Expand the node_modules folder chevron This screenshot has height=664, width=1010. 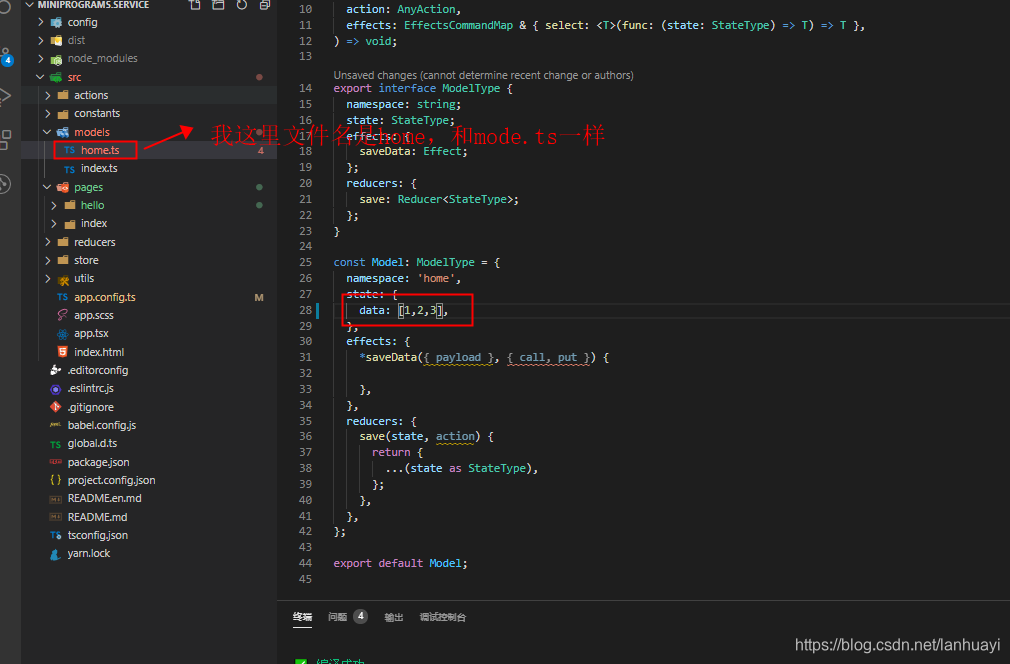(x=41, y=59)
